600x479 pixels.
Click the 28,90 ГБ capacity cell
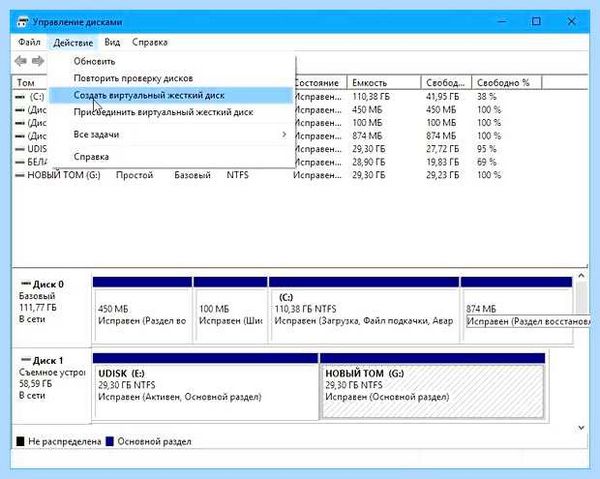pos(368,162)
